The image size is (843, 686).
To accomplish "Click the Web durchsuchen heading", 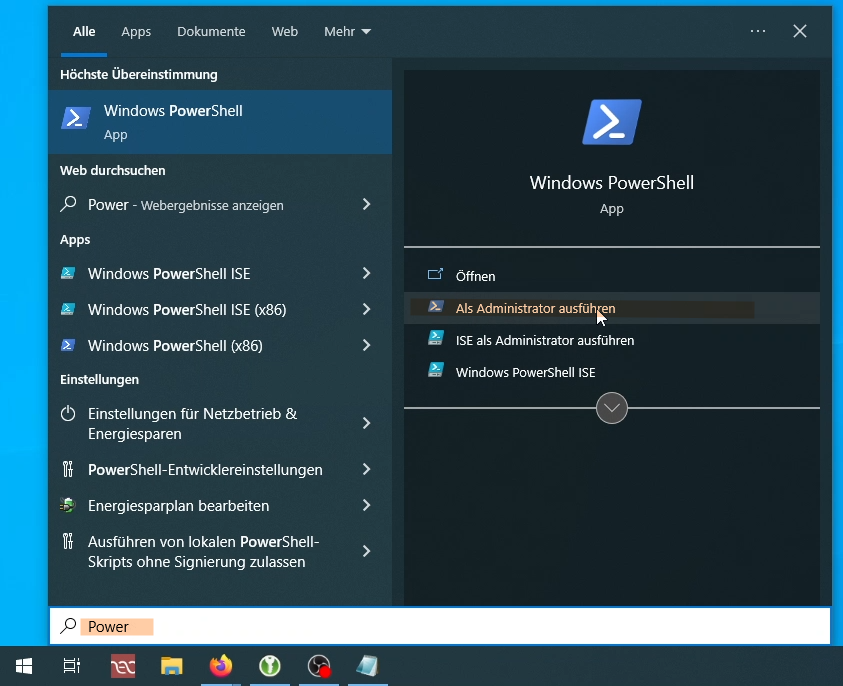I will pyautogui.click(x=113, y=170).
